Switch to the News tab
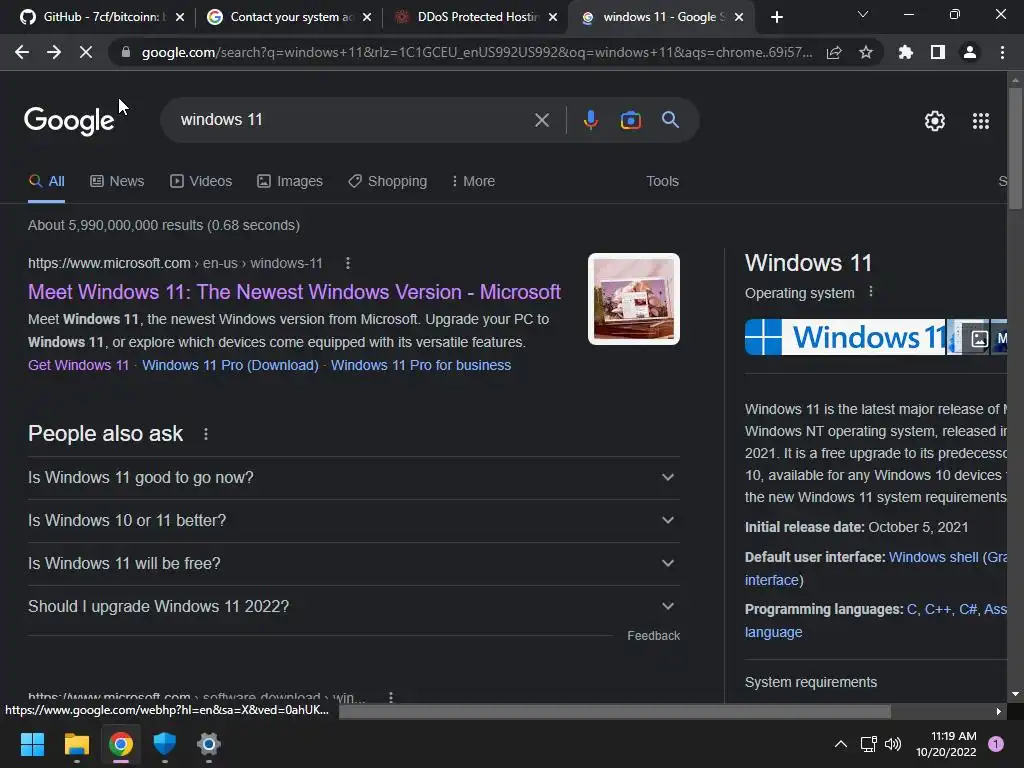Screen dimensions: 1024x768 (x=117, y=181)
